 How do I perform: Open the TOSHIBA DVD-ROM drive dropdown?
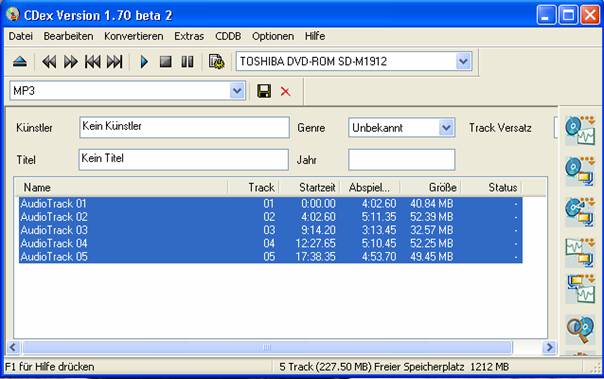463,61
